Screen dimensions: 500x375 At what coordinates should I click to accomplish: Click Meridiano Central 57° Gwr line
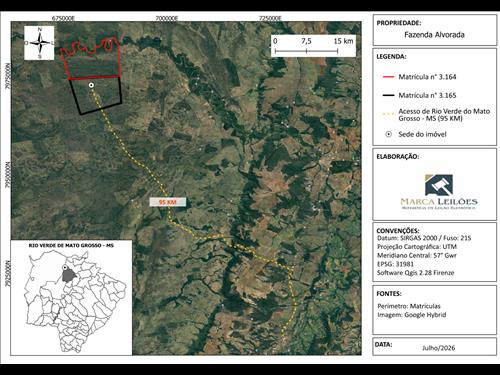point(417,255)
